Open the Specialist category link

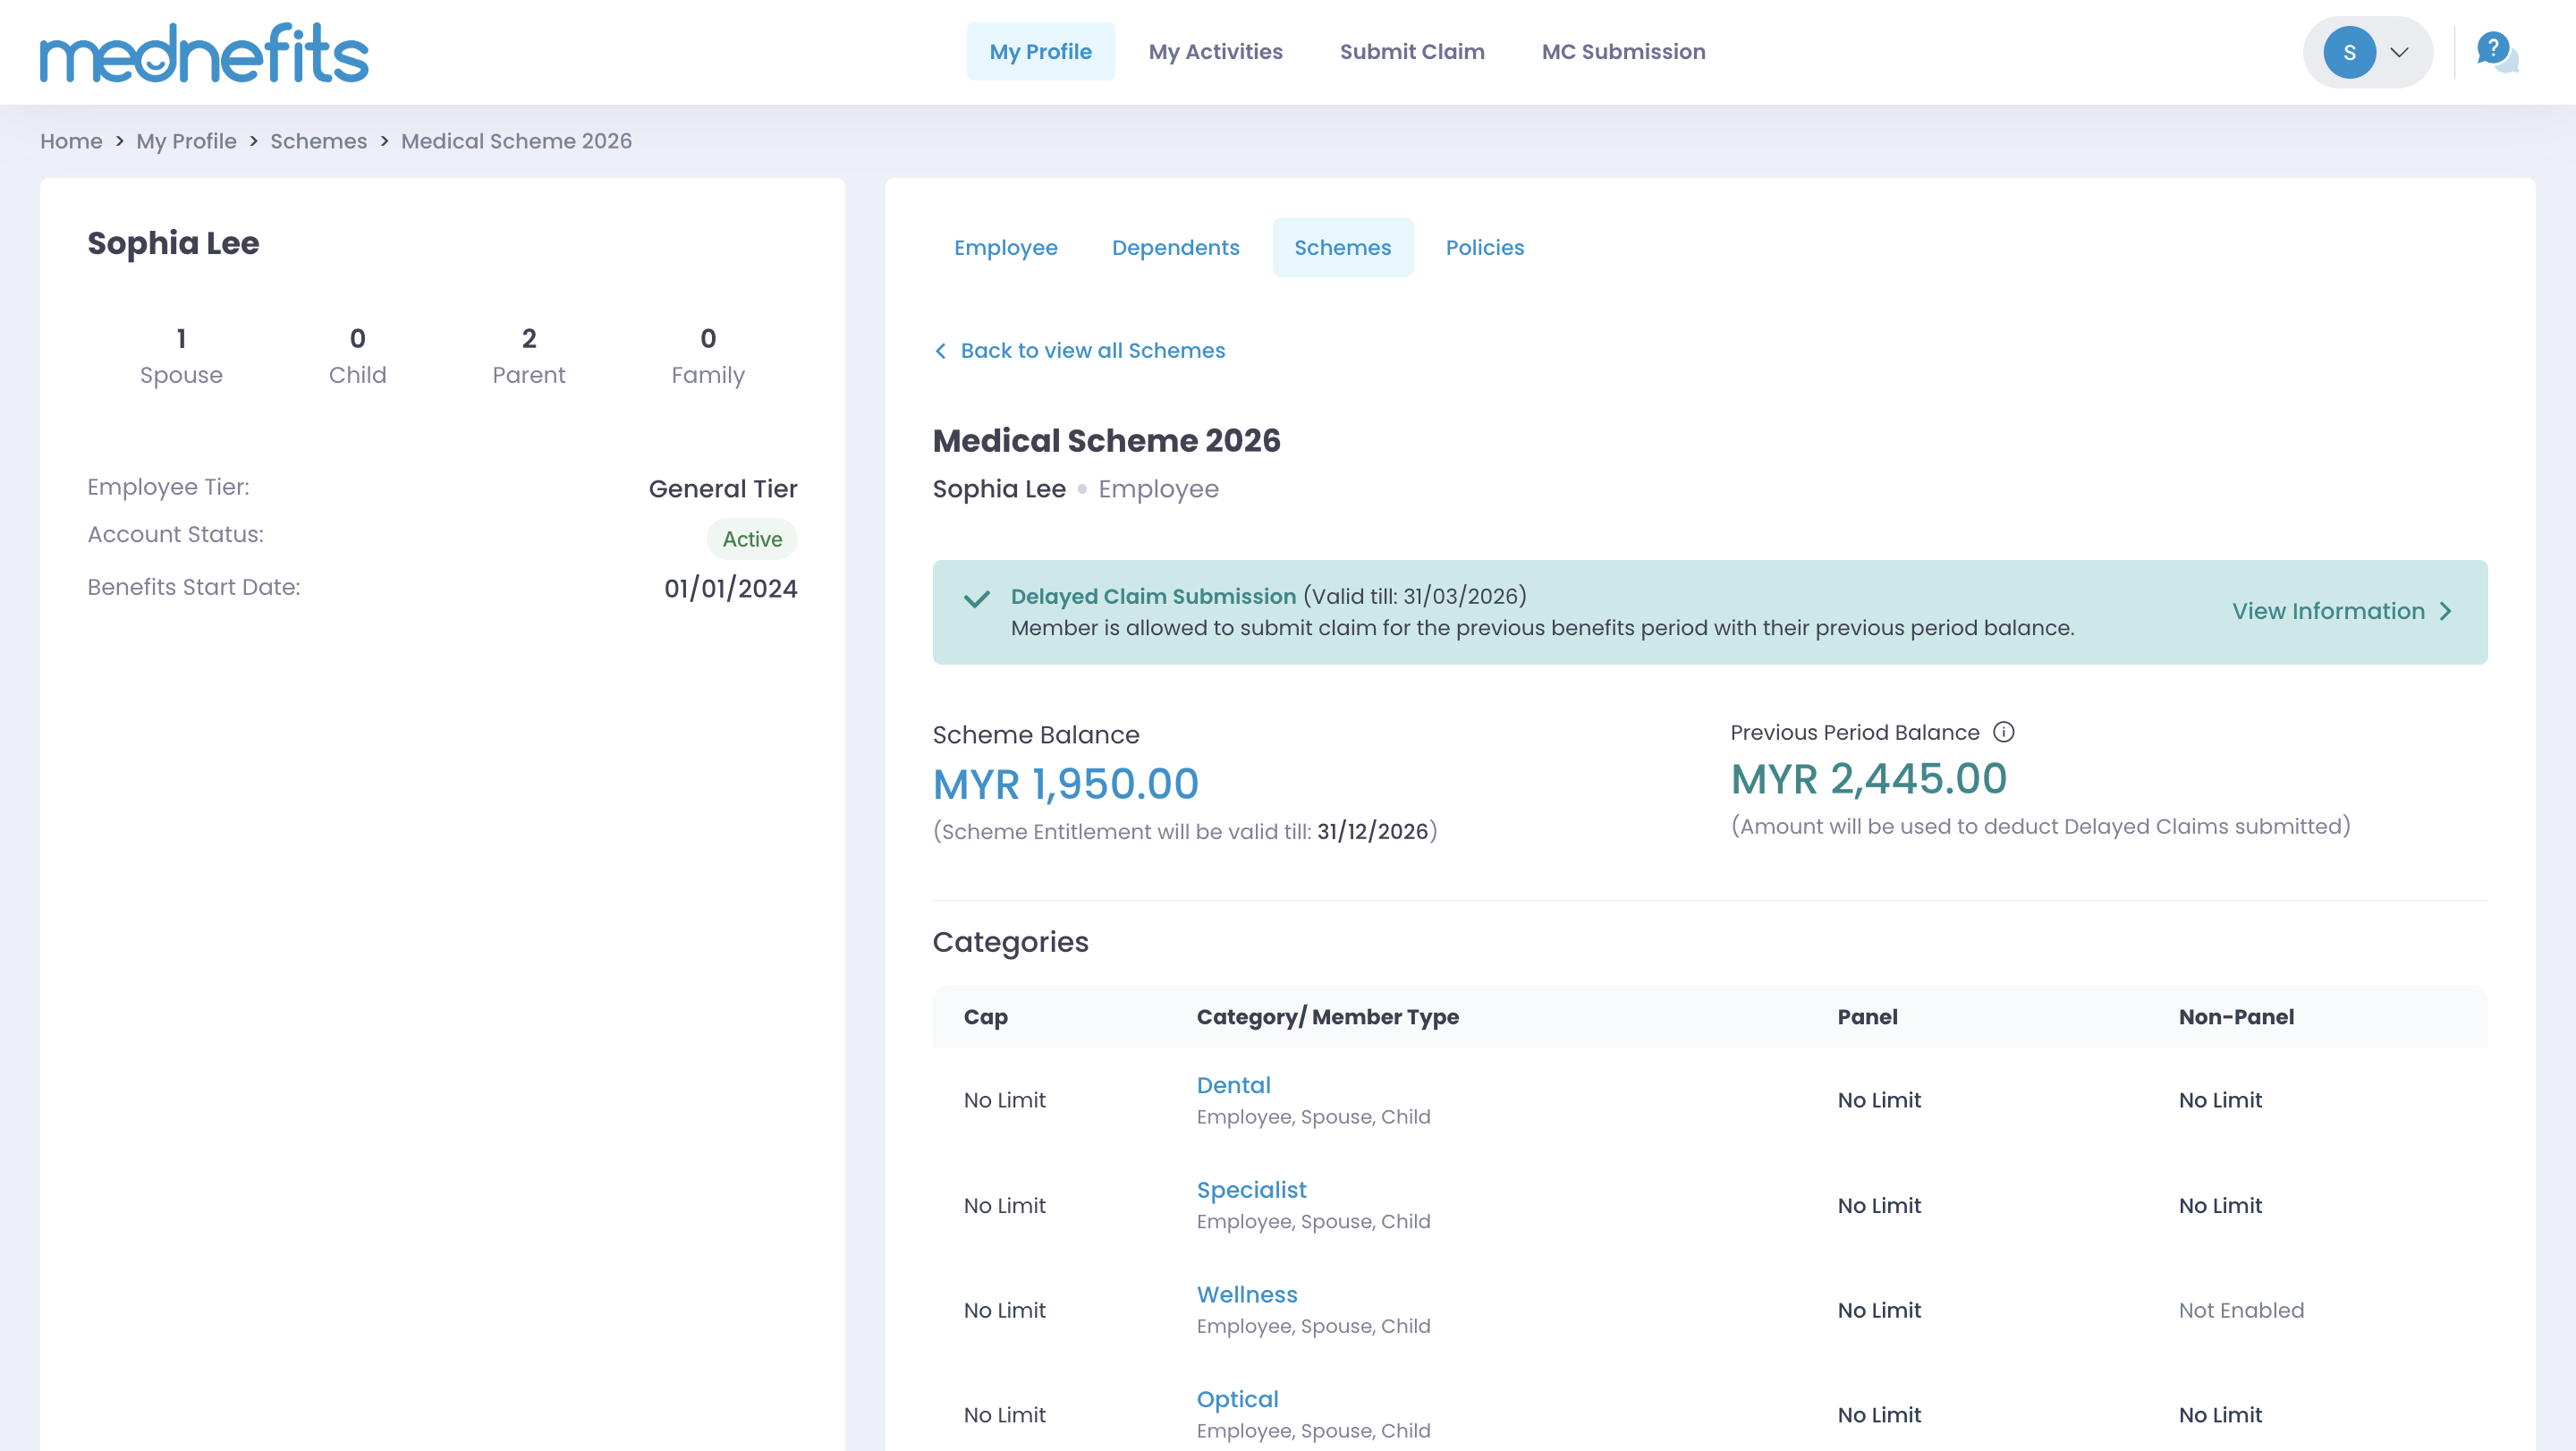click(x=1251, y=1190)
